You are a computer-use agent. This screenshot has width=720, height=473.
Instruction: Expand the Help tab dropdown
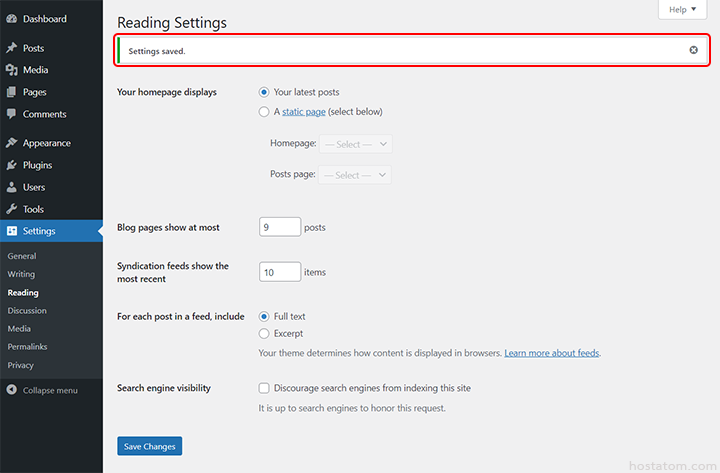pos(683,9)
